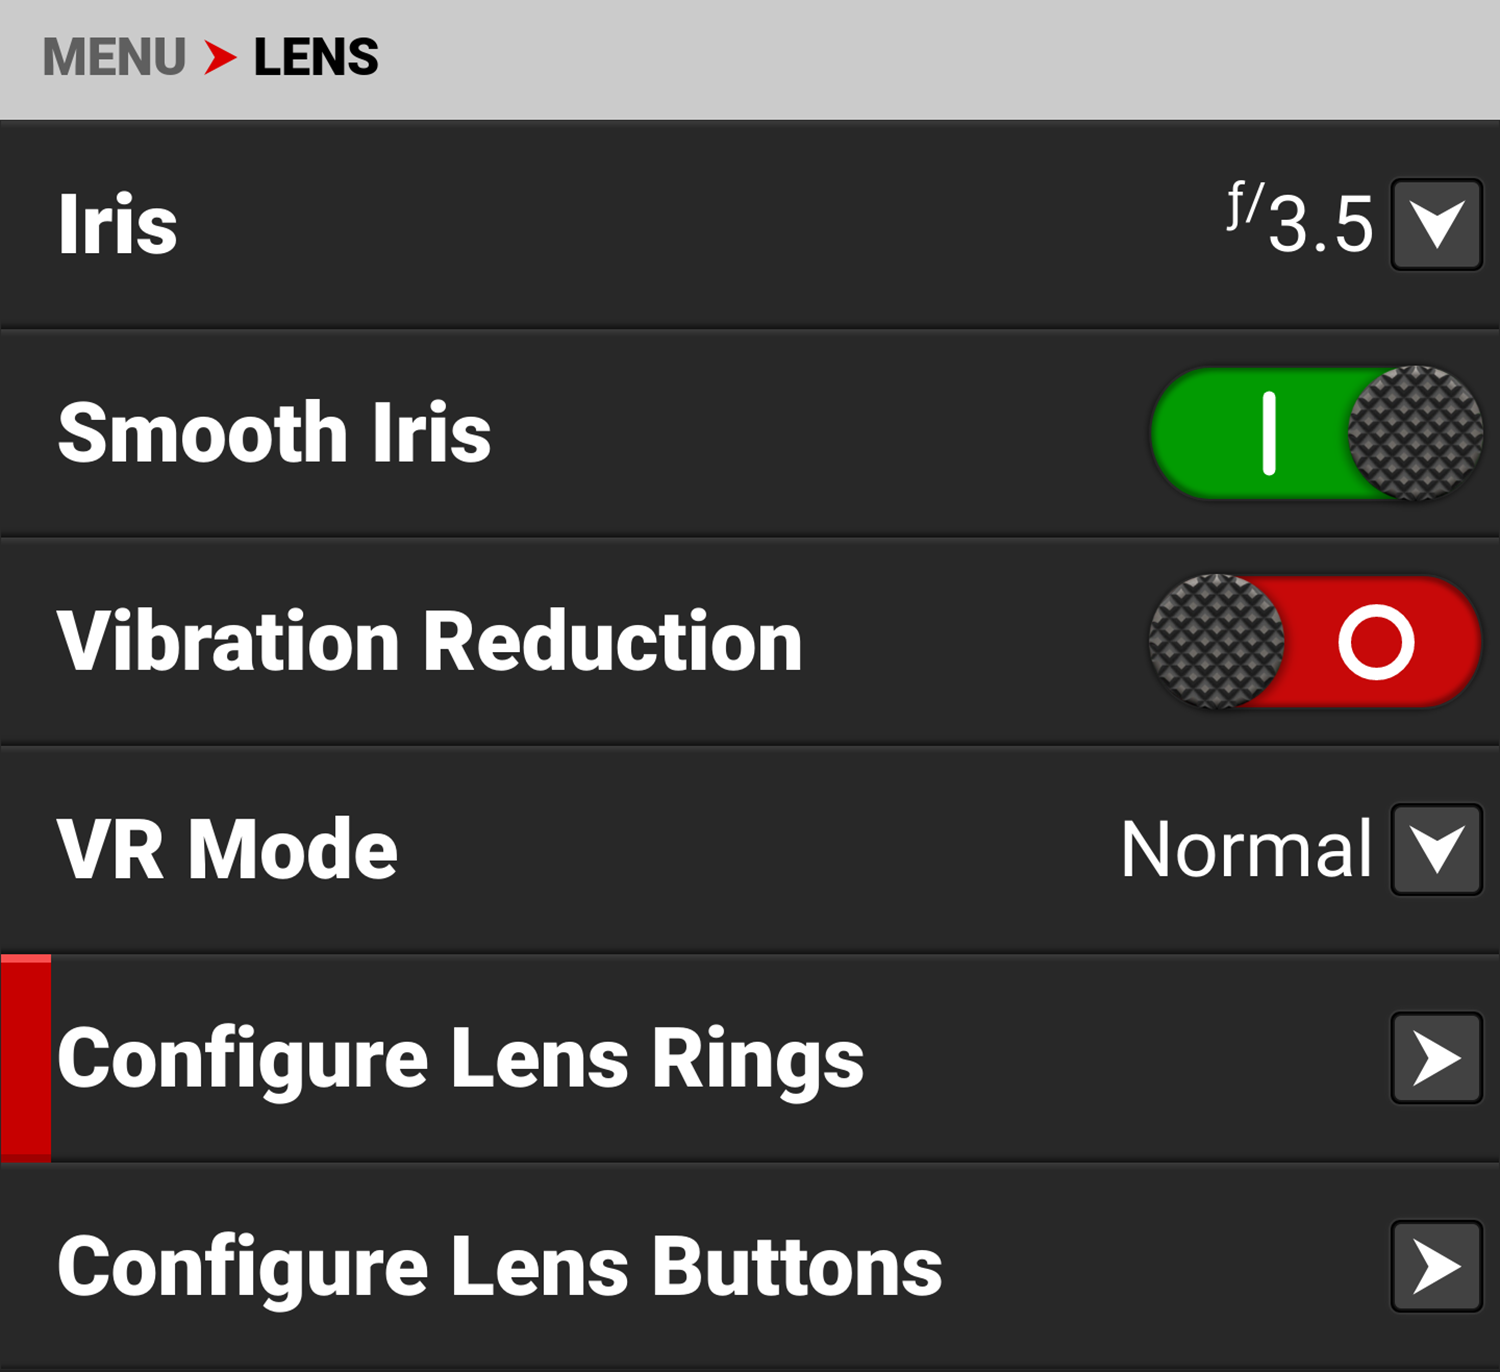Click the textured knob on Smooth Iris
This screenshot has width=1500, height=1372.
click(1415, 433)
